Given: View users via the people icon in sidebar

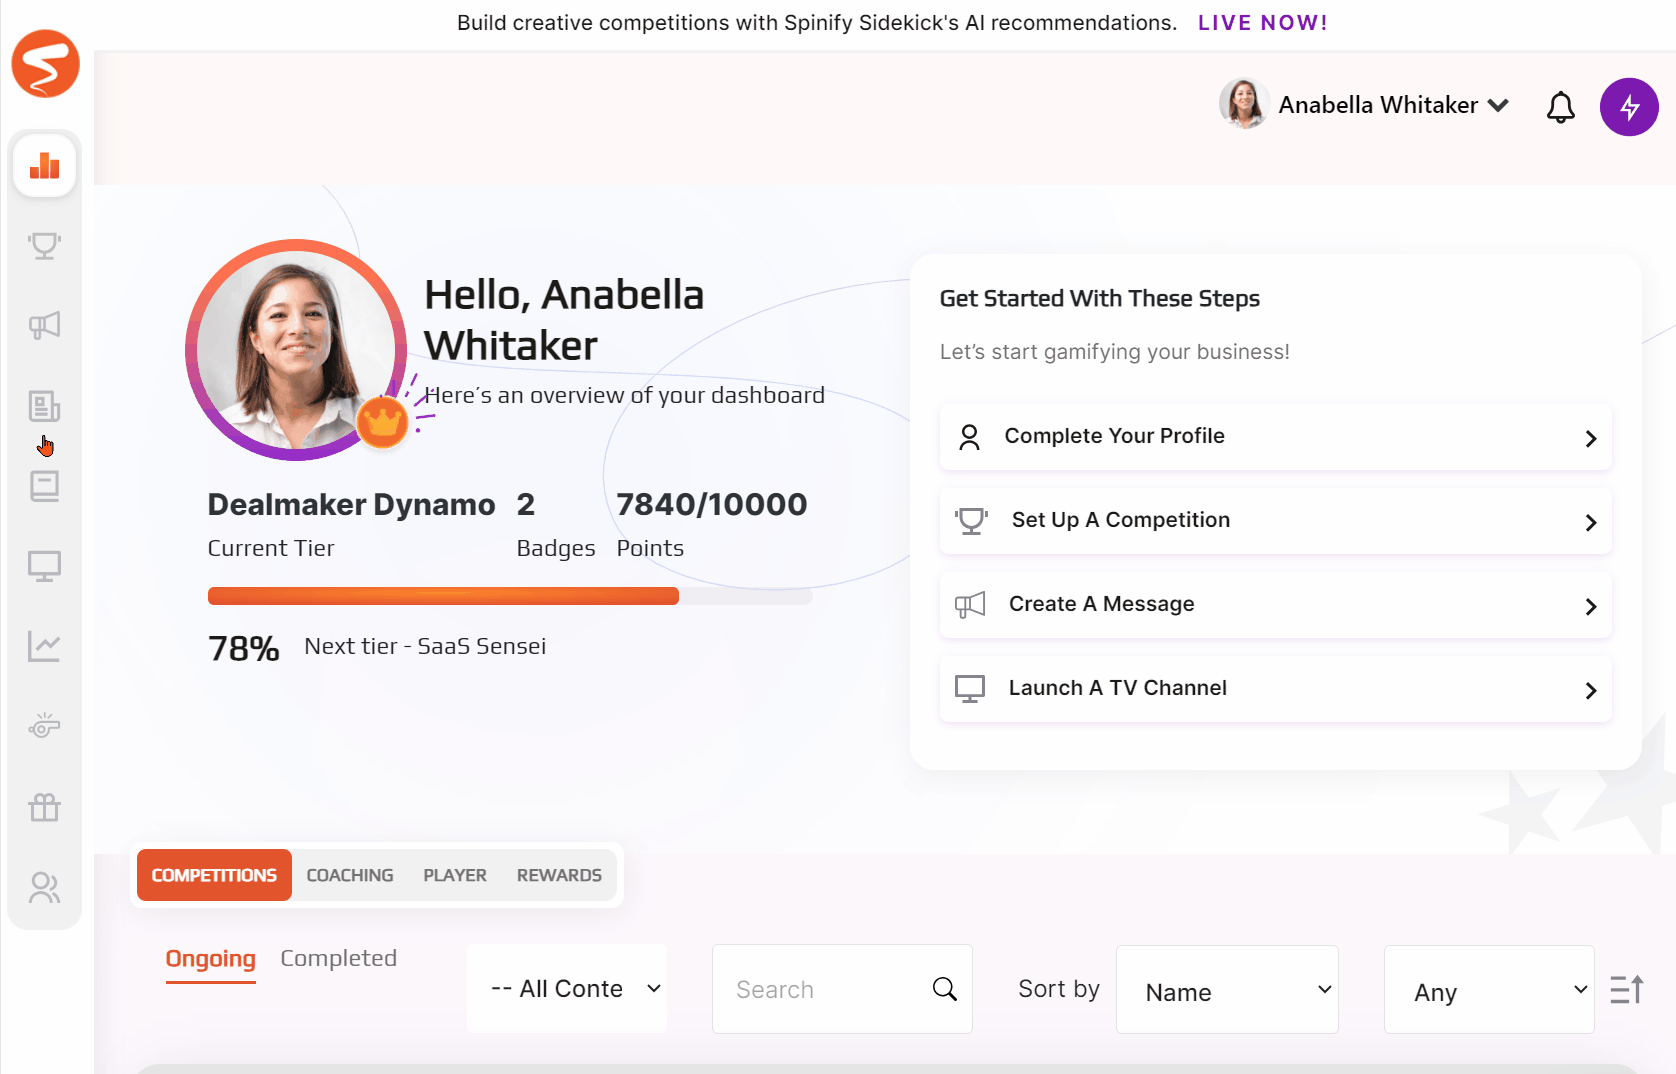Looking at the screenshot, I should (44, 887).
